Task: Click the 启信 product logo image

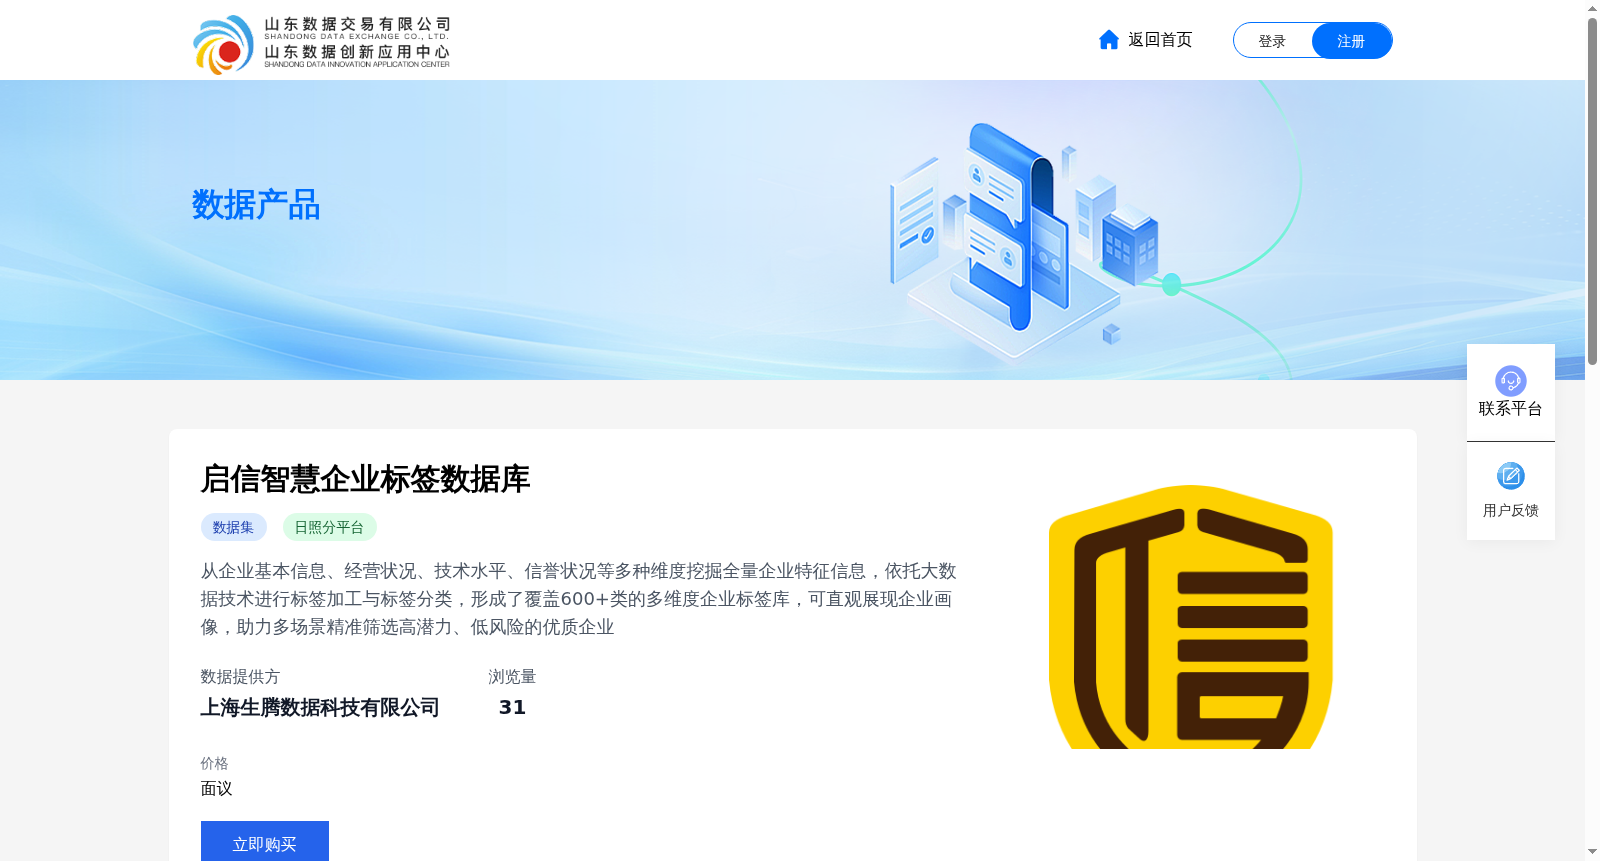Action: point(1190,617)
